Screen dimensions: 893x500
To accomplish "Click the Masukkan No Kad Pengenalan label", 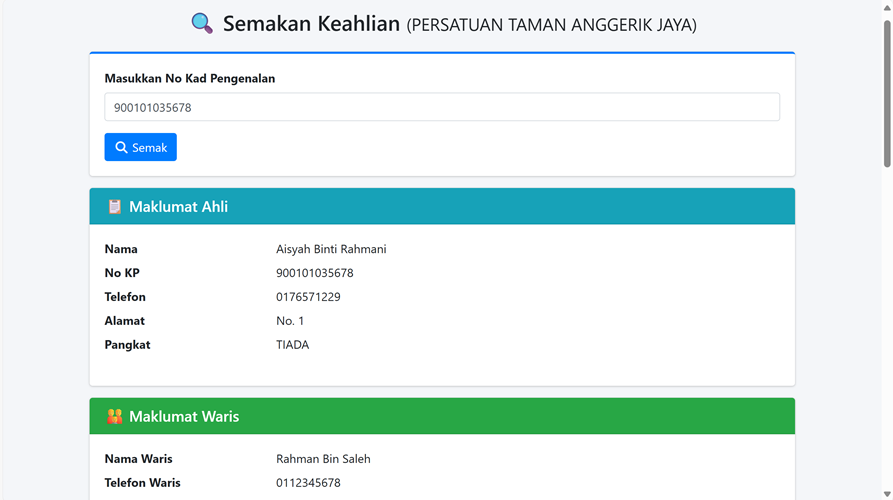I will (190, 79).
